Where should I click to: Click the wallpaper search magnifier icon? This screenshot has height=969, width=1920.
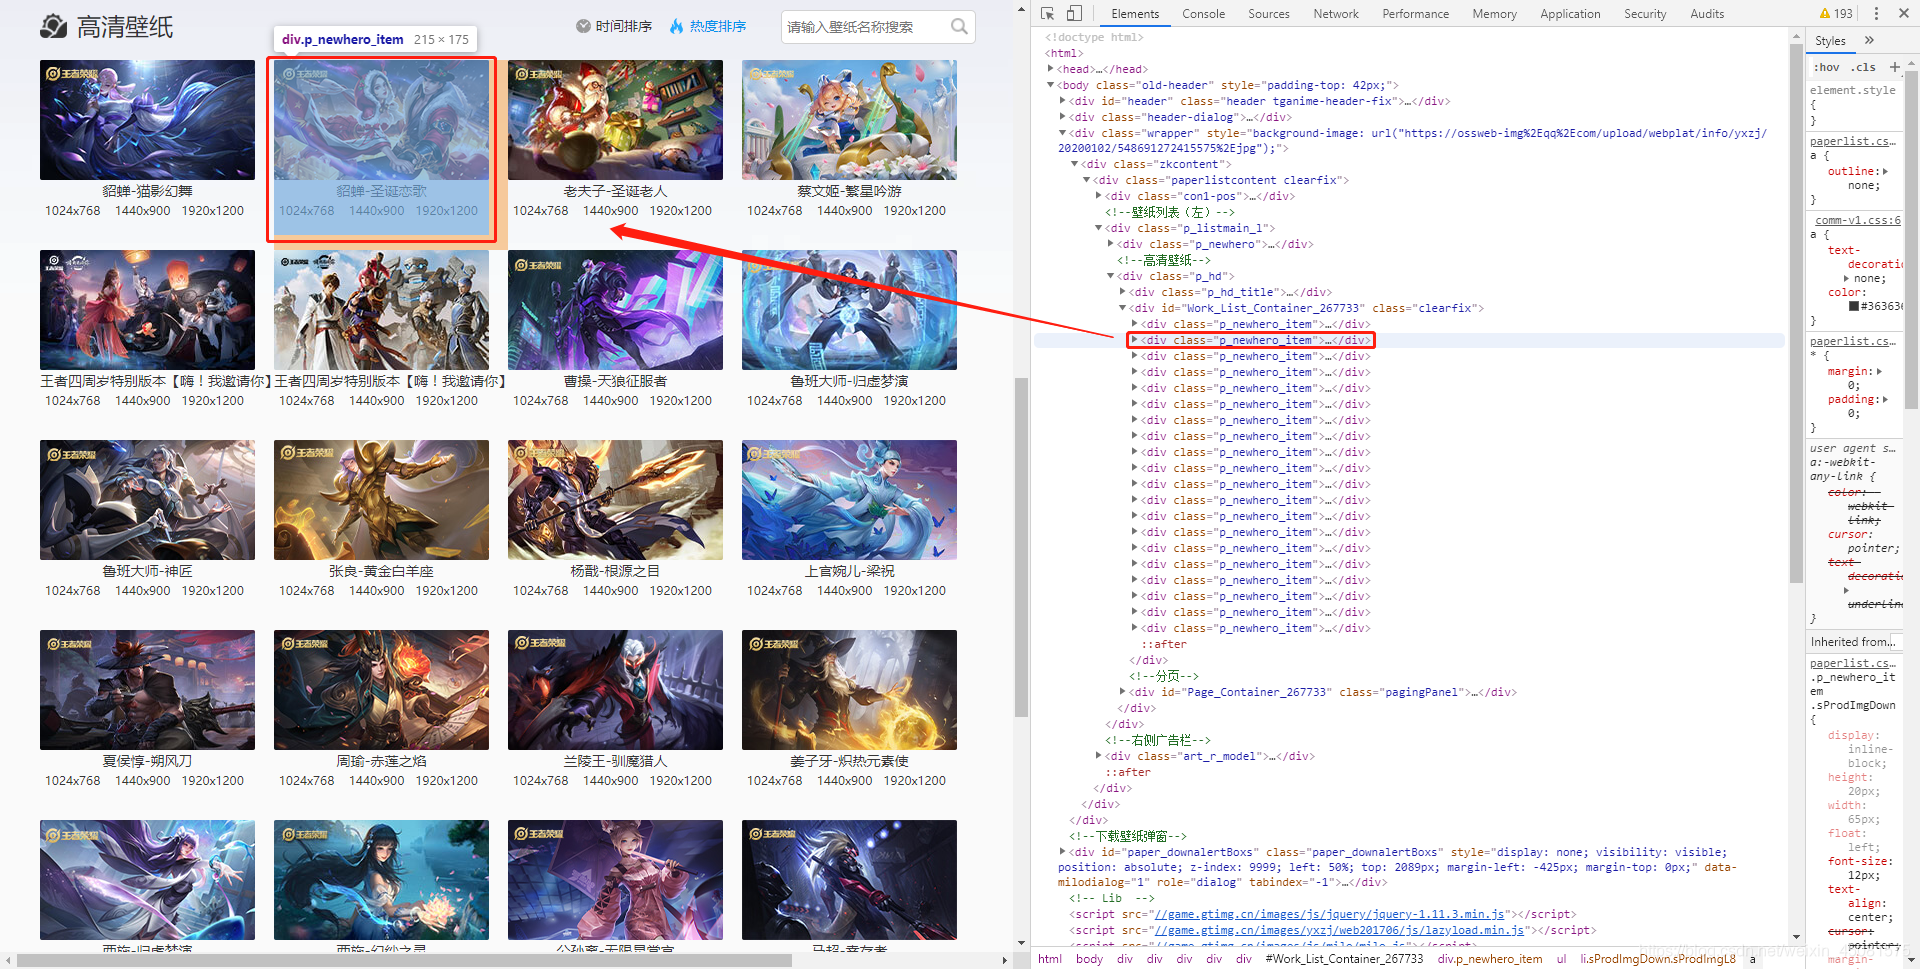click(x=959, y=27)
